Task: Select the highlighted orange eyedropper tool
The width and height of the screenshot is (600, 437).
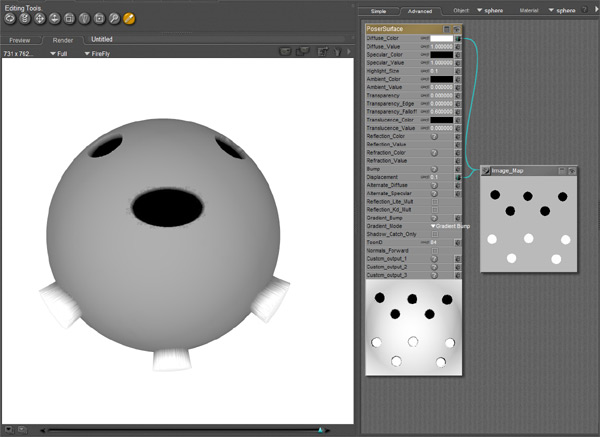Action: (x=130, y=18)
